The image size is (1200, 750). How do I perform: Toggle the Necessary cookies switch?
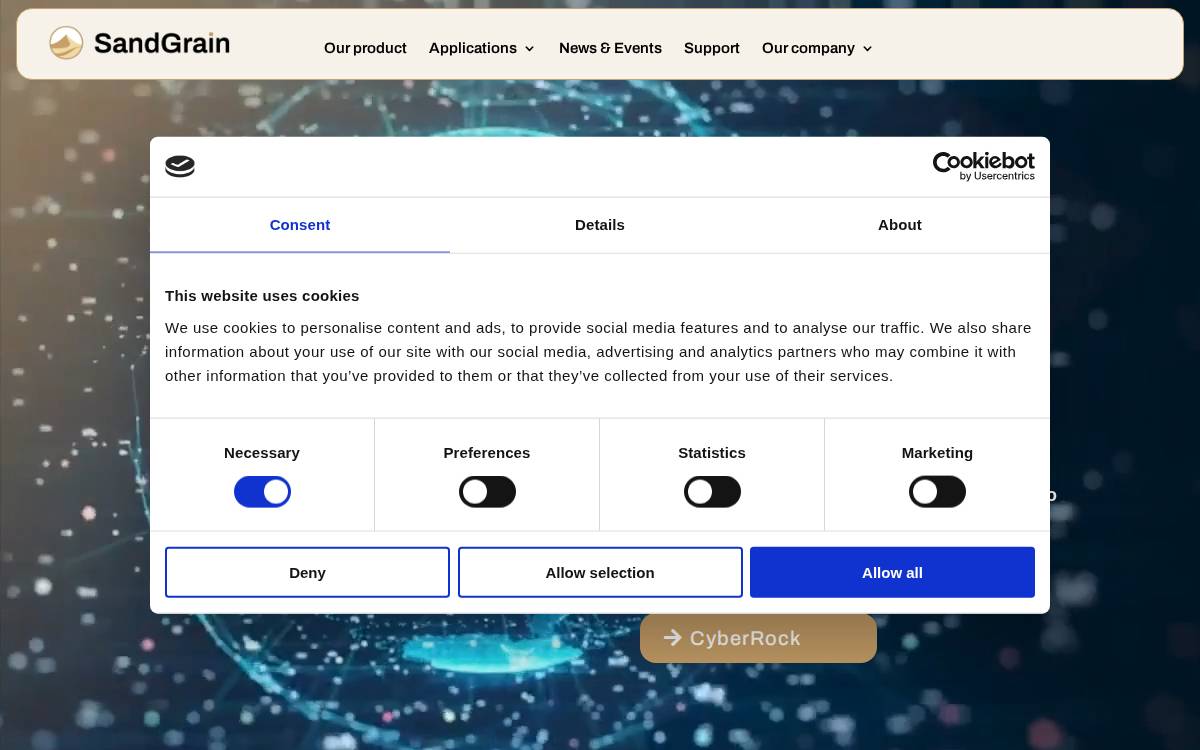click(262, 492)
